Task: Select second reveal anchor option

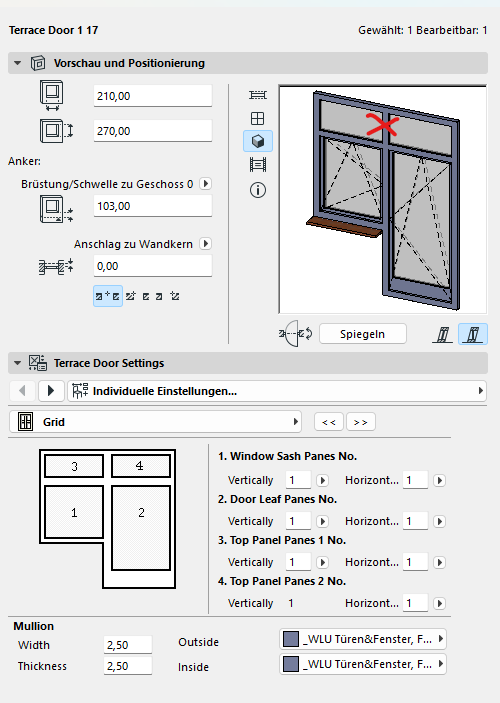Action: [130, 296]
